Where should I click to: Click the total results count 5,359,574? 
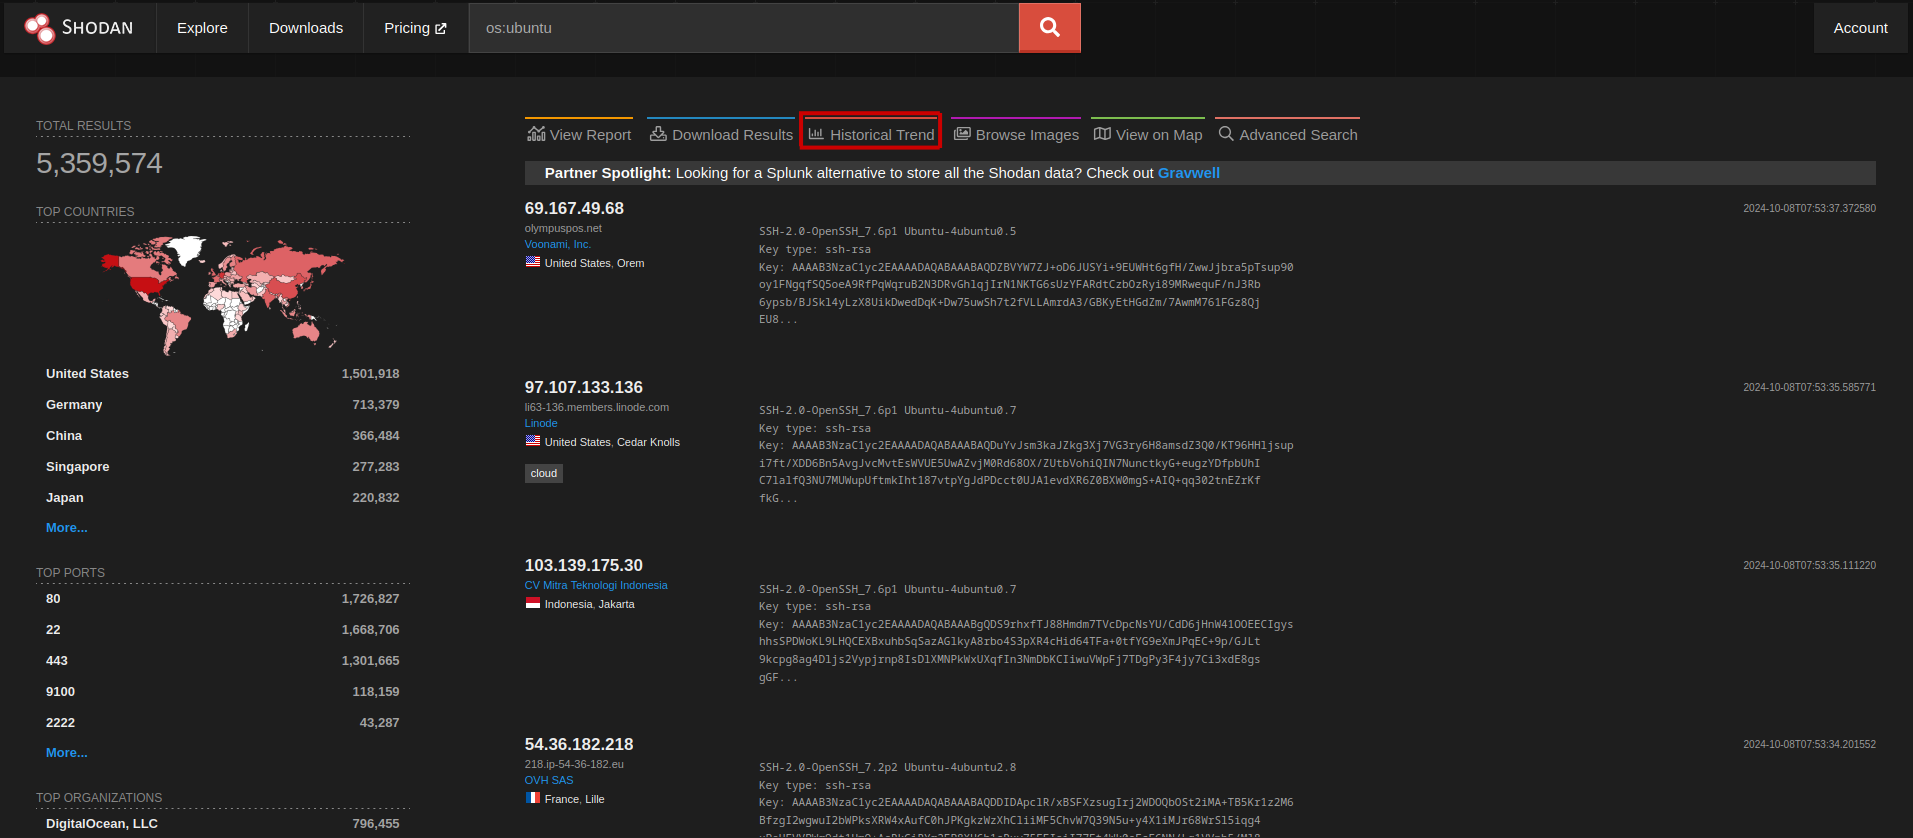(99, 163)
